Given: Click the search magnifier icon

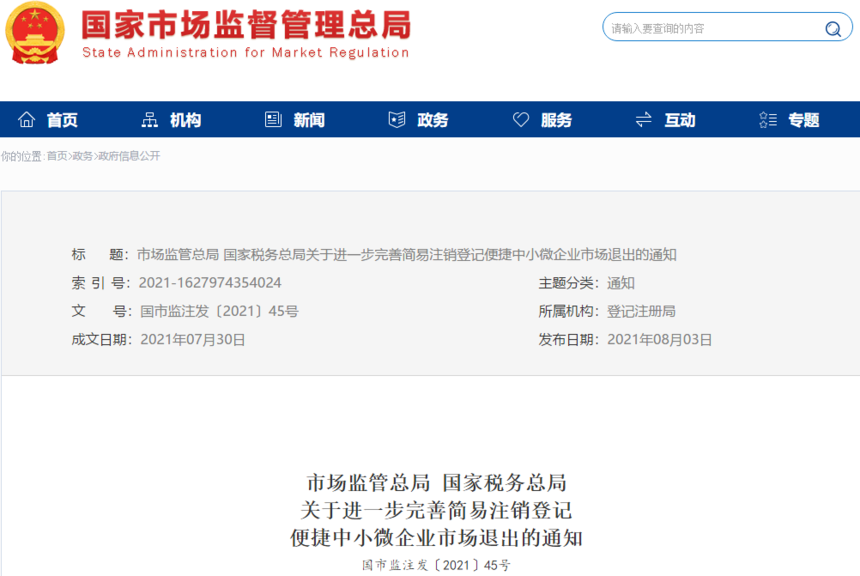Looking at the screenshot, I should [x=833, y=27].
